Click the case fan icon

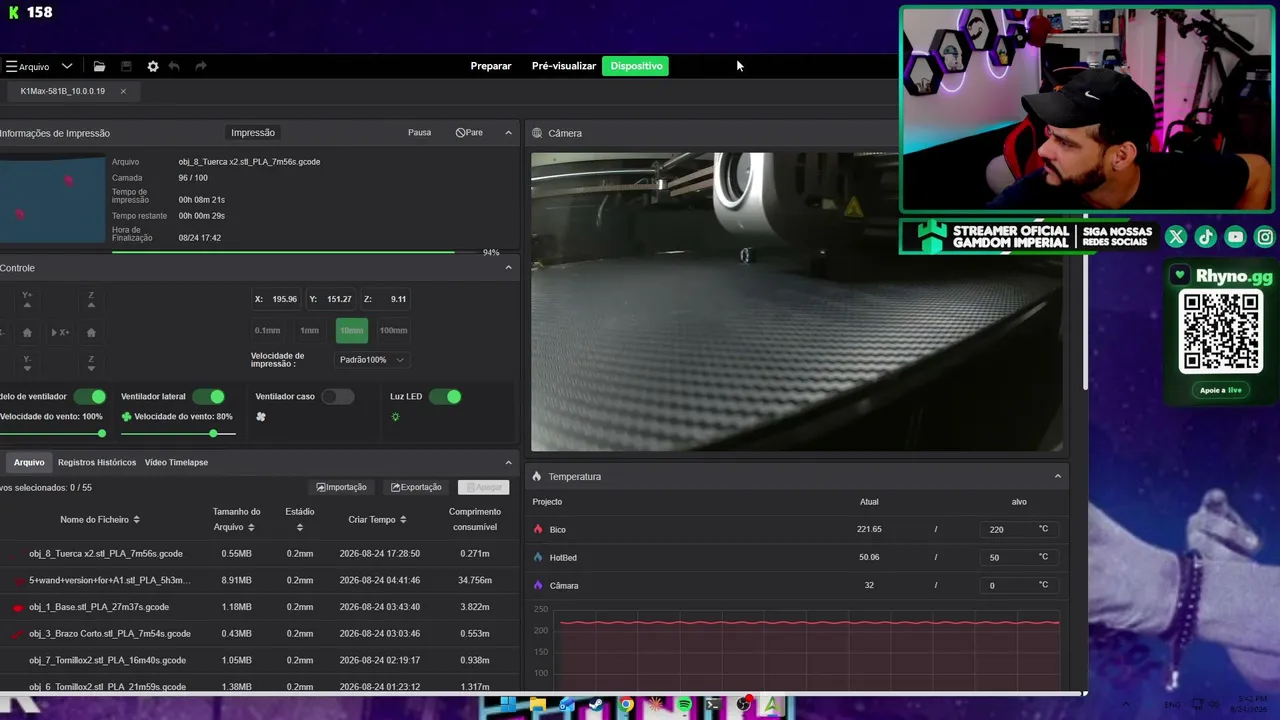(261, 416)
